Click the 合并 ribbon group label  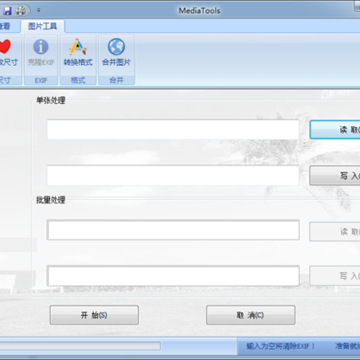point(116,80)
